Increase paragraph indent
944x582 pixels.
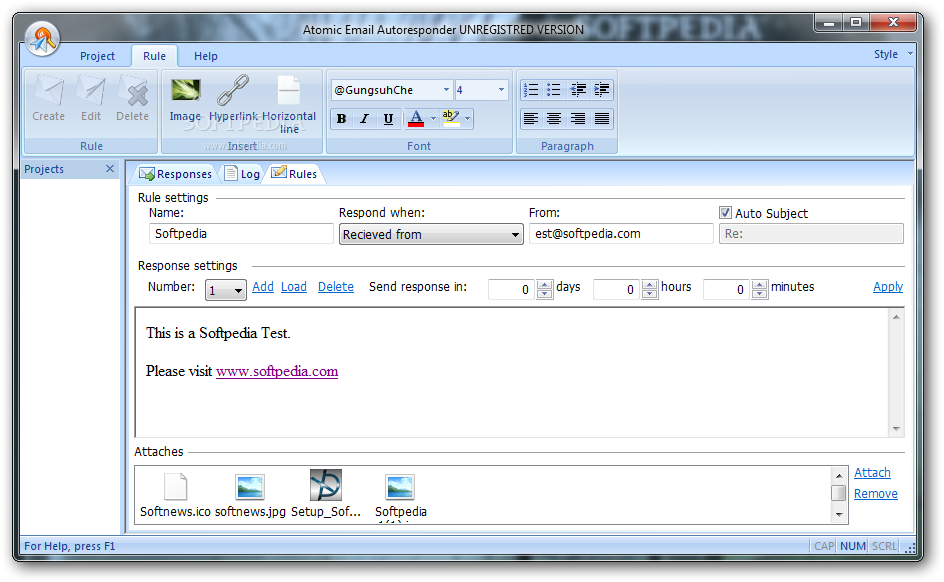601,90
